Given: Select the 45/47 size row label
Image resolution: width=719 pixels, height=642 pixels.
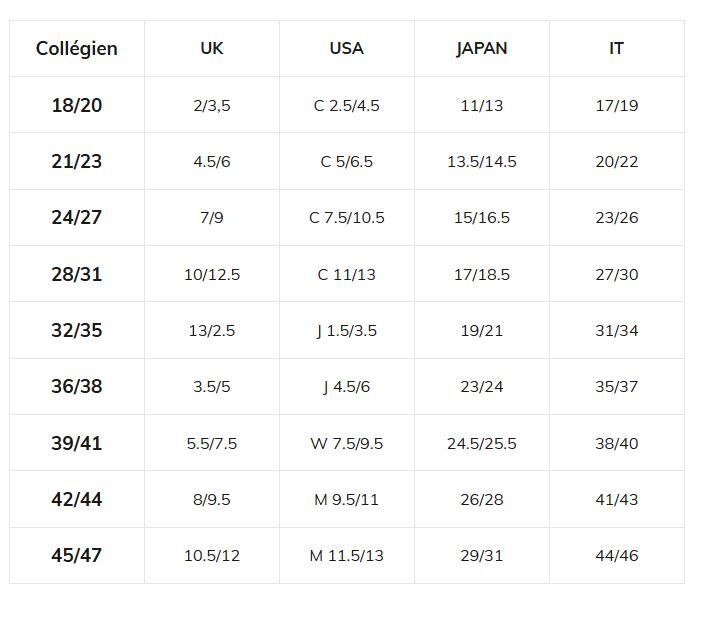Looking at the screenshot, I should pos(77,555).
